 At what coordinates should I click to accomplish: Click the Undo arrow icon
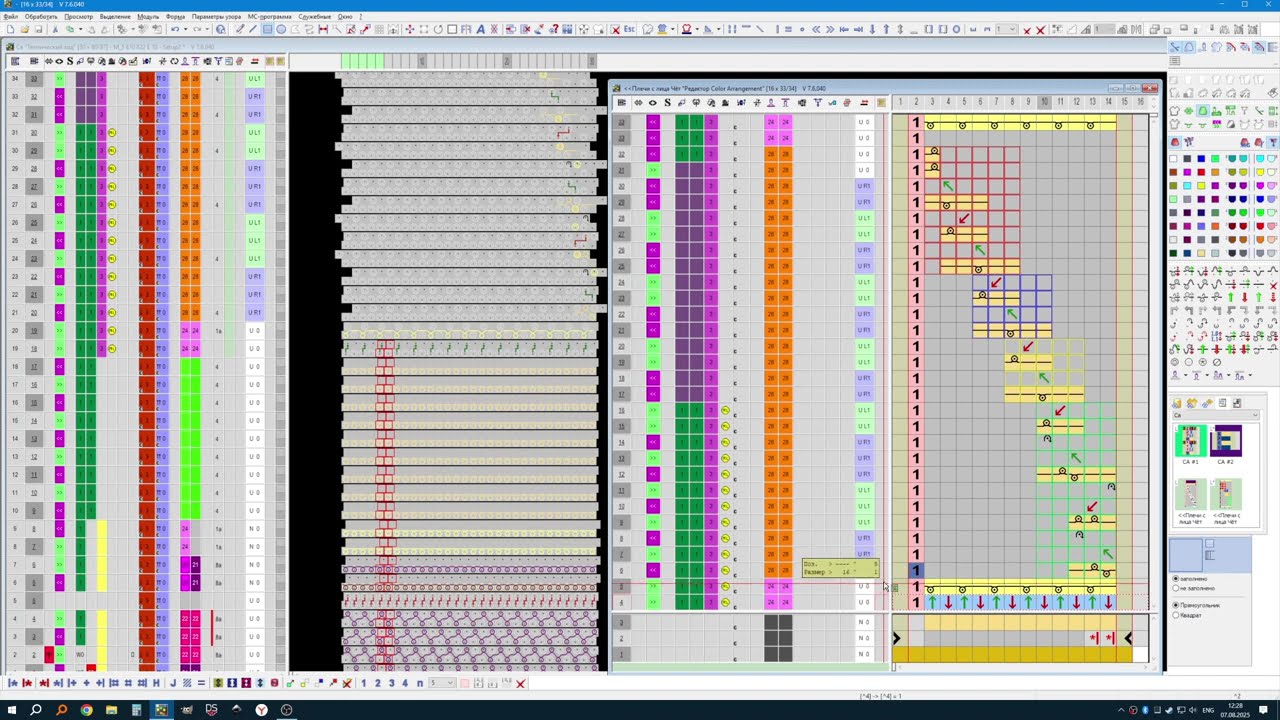click(x=175, y=29)
